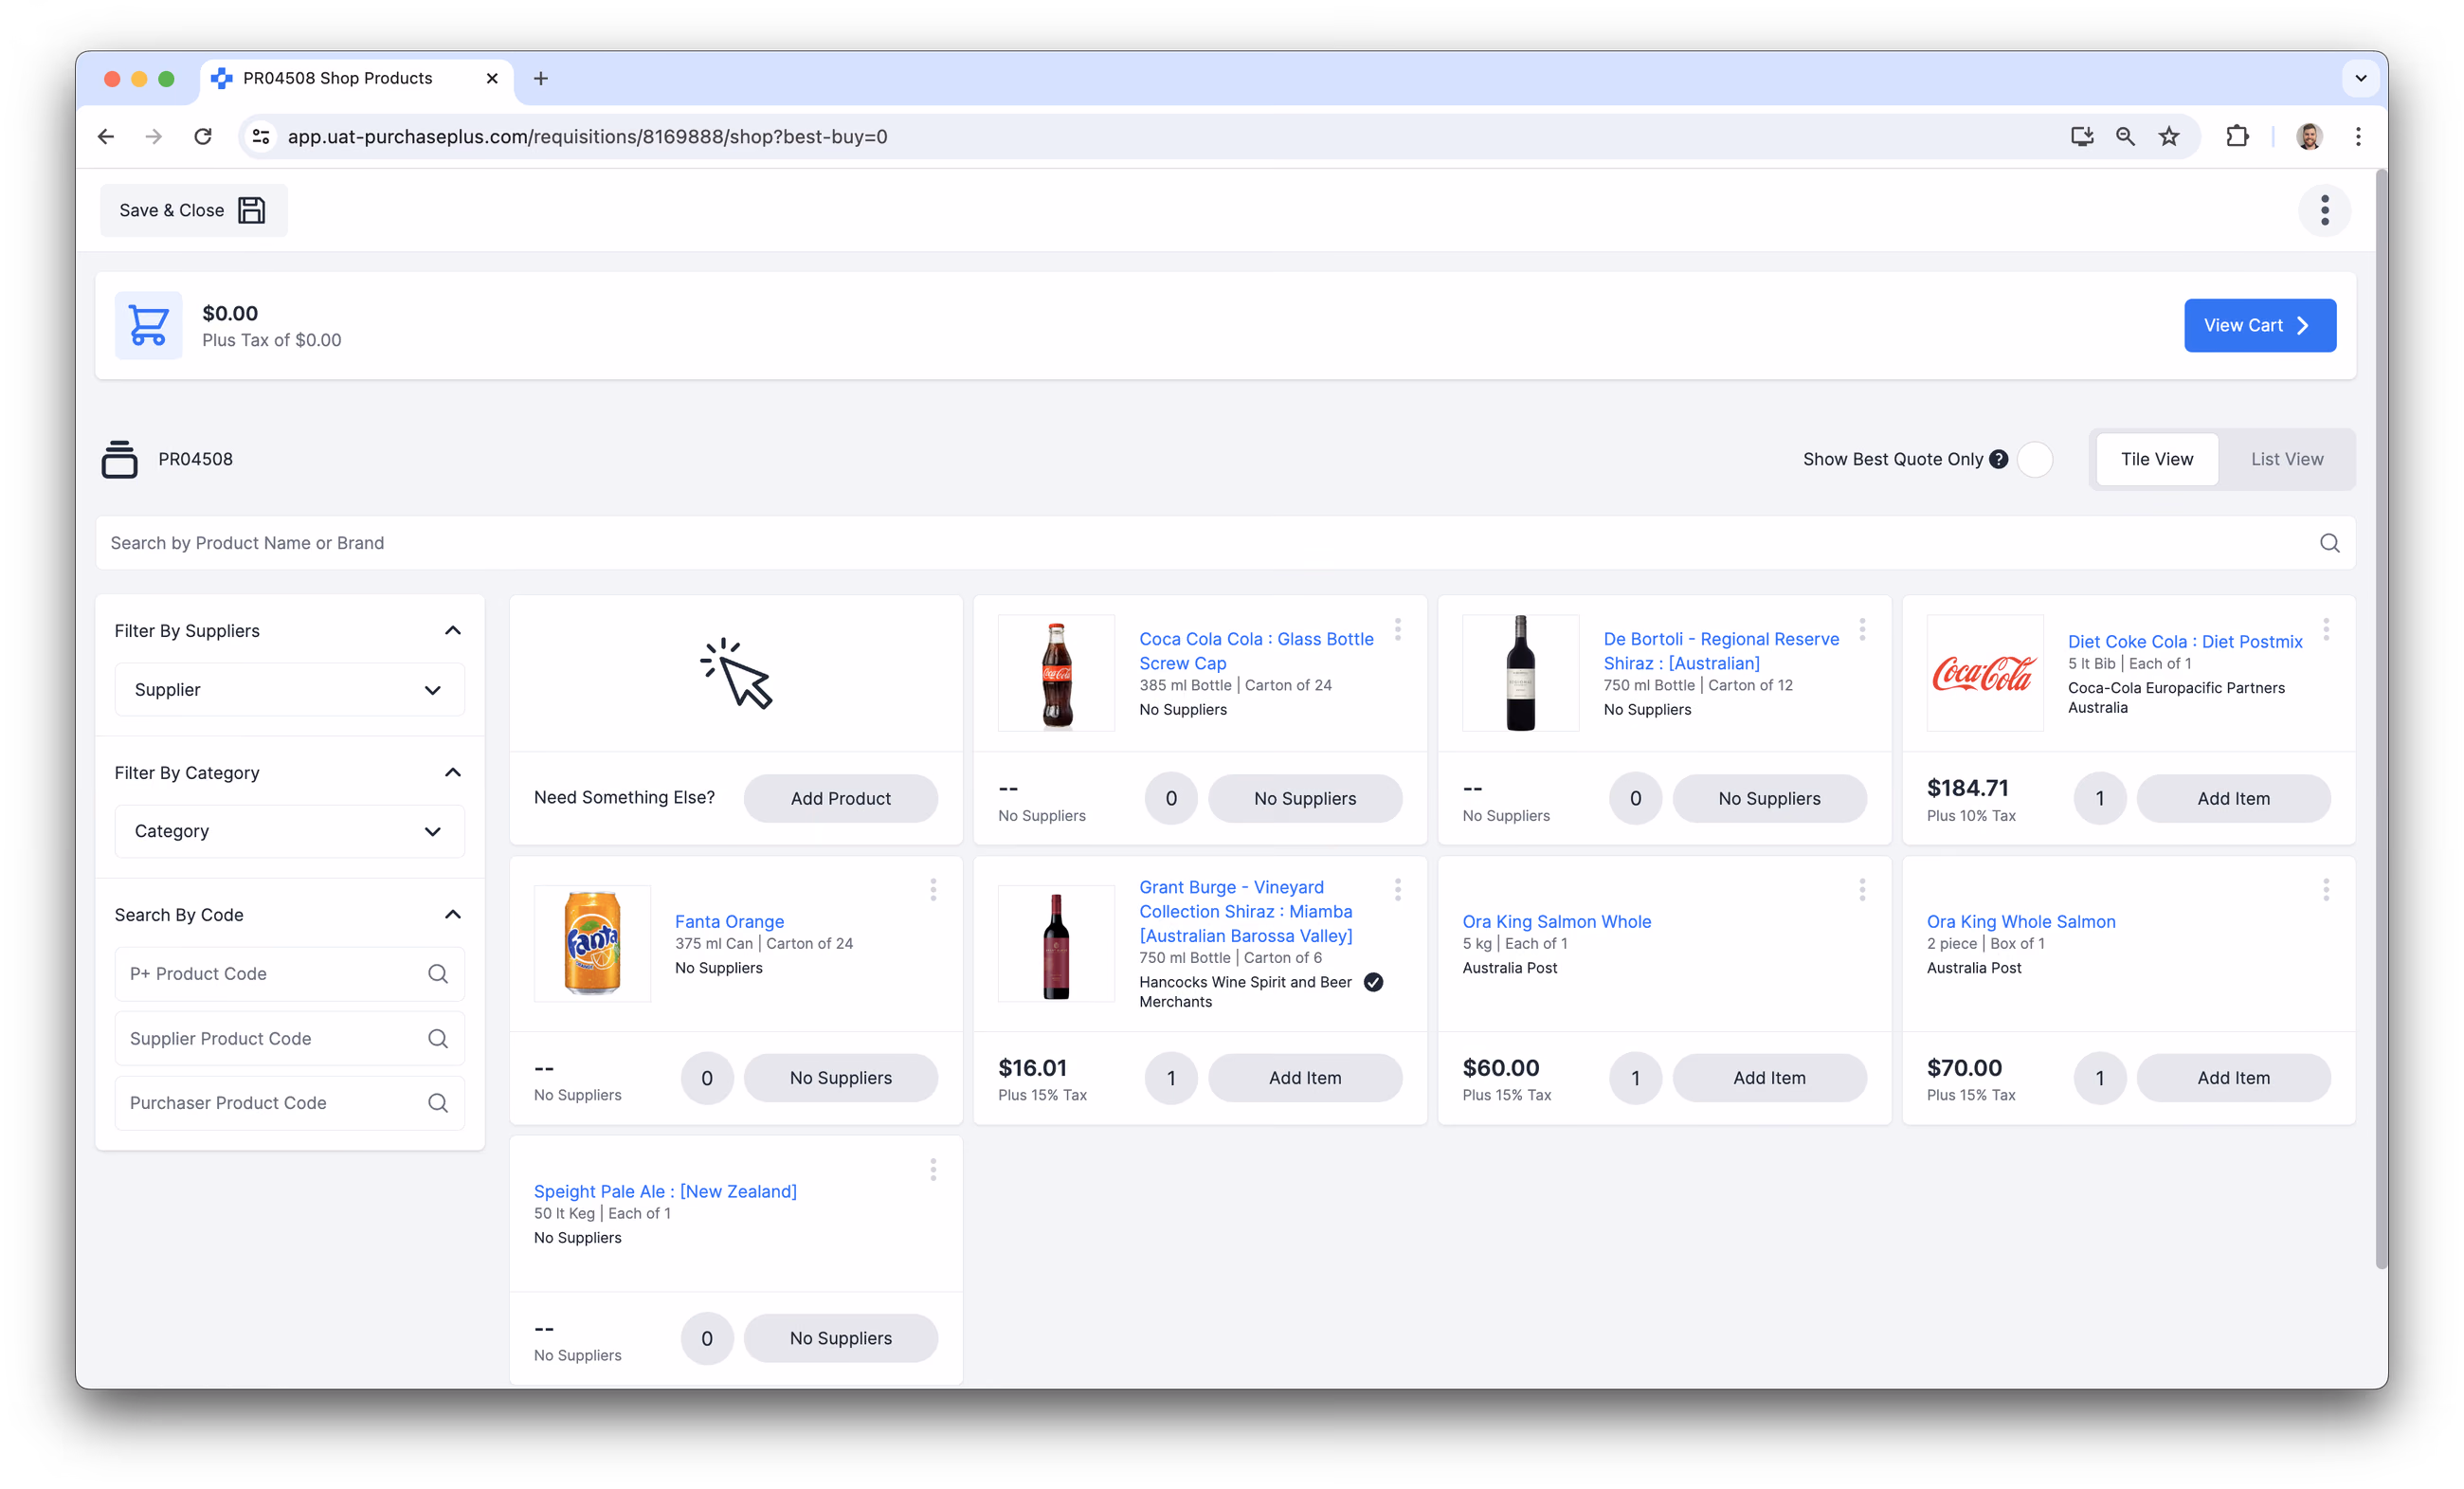Screen dimensions: 2464x1489
Task: Click the browser back arrow
Action: coord(106,136)
